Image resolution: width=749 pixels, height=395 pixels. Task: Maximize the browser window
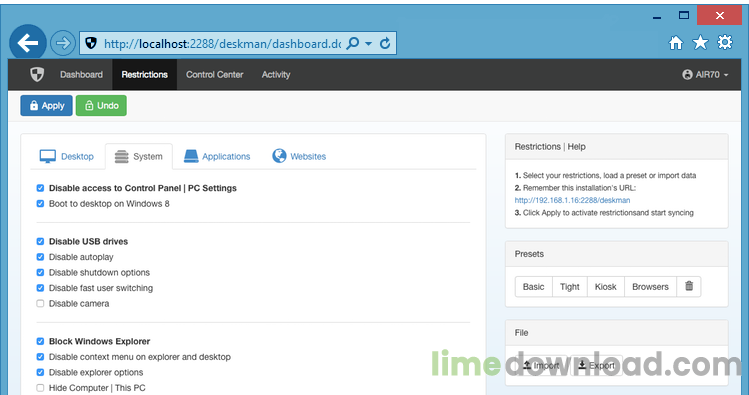tap(684, 15)
